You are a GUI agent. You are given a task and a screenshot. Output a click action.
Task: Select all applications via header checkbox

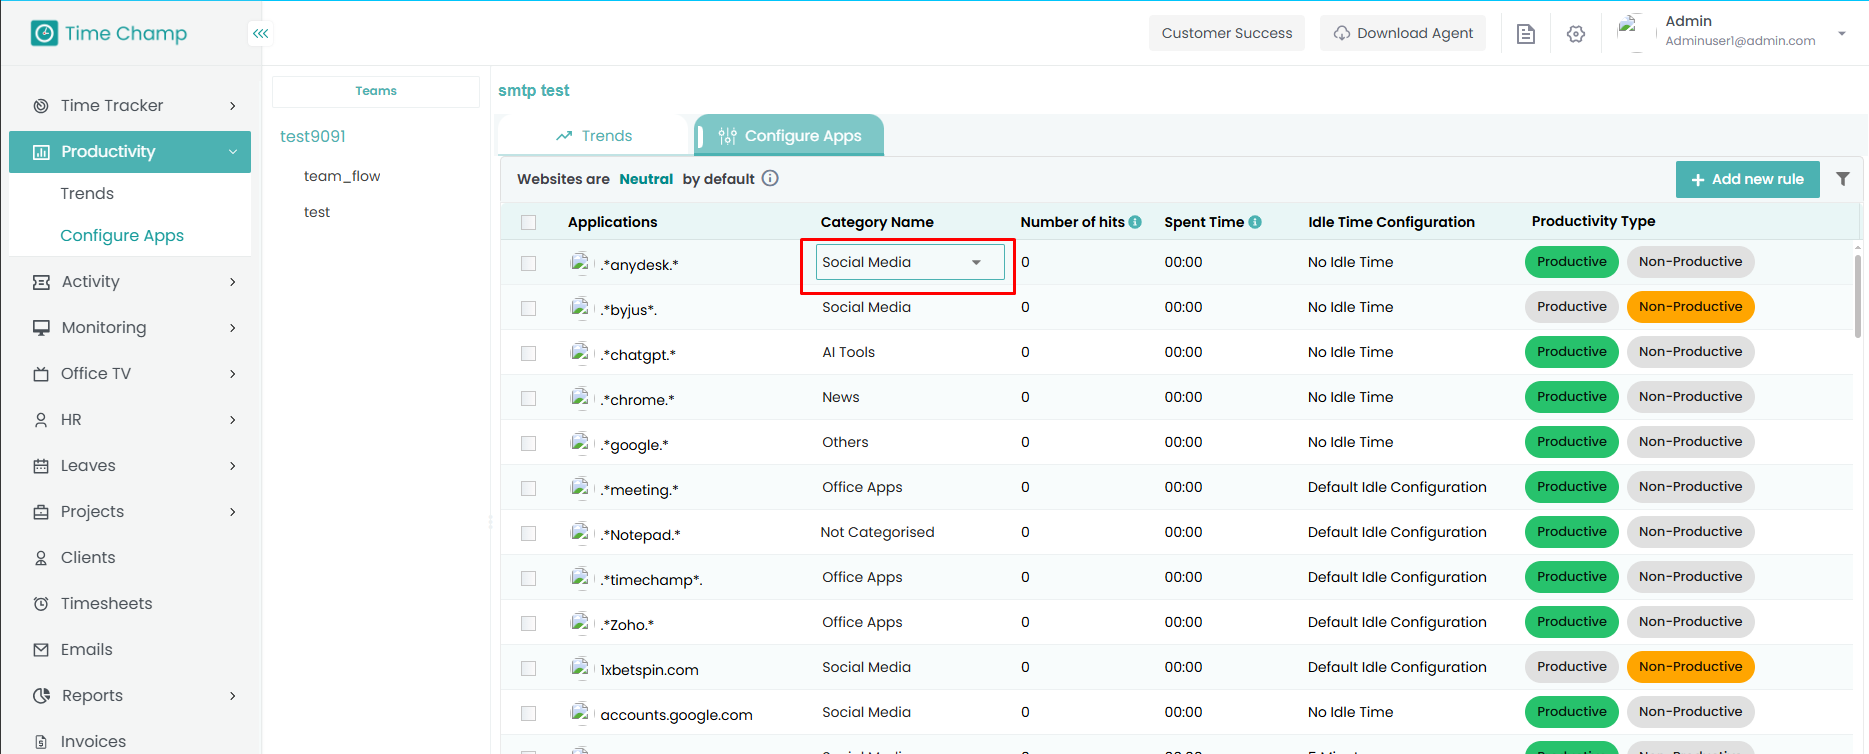[528, 223]
